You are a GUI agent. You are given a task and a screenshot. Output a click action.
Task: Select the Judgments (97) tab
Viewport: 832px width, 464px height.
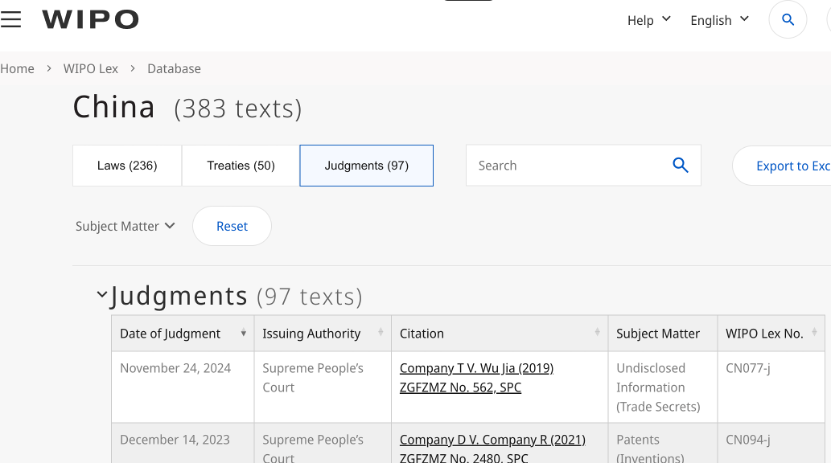(366, 166)
